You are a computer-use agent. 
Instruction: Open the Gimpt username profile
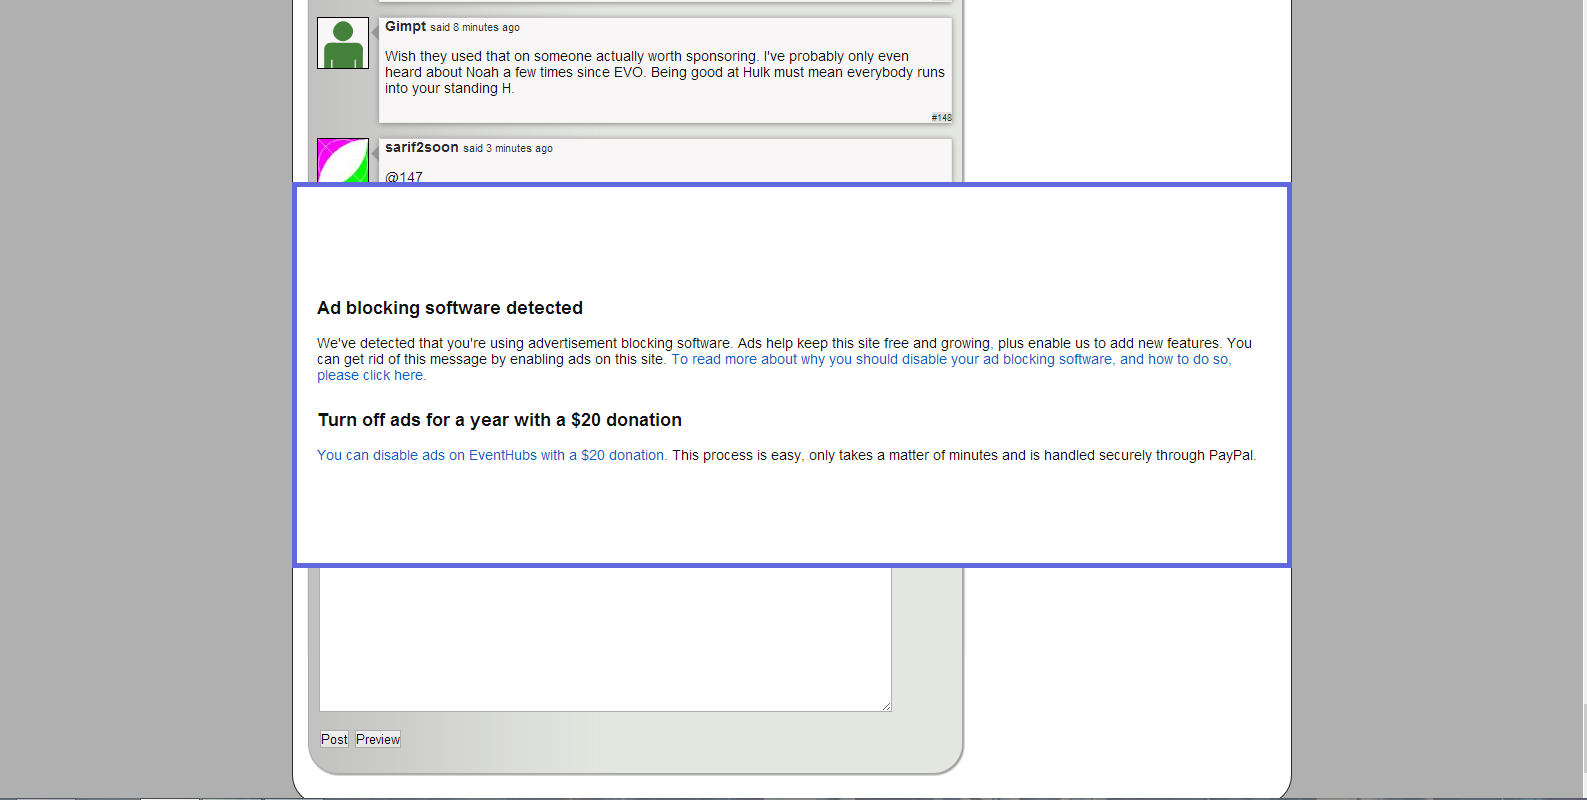click(405, 27)
